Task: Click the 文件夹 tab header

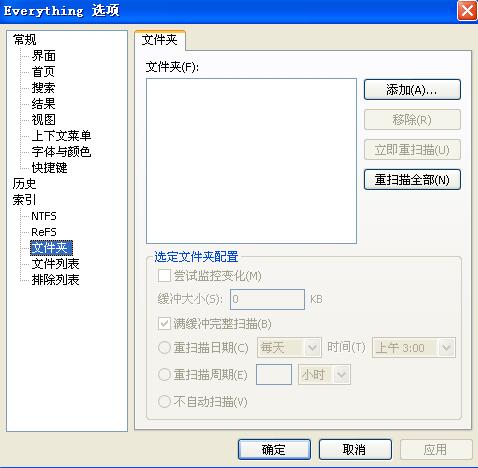Action: click(160, 40)
